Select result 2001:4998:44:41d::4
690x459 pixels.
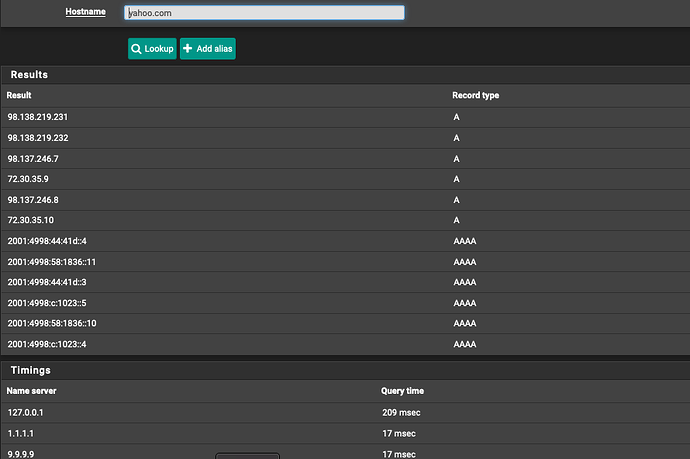47,241
